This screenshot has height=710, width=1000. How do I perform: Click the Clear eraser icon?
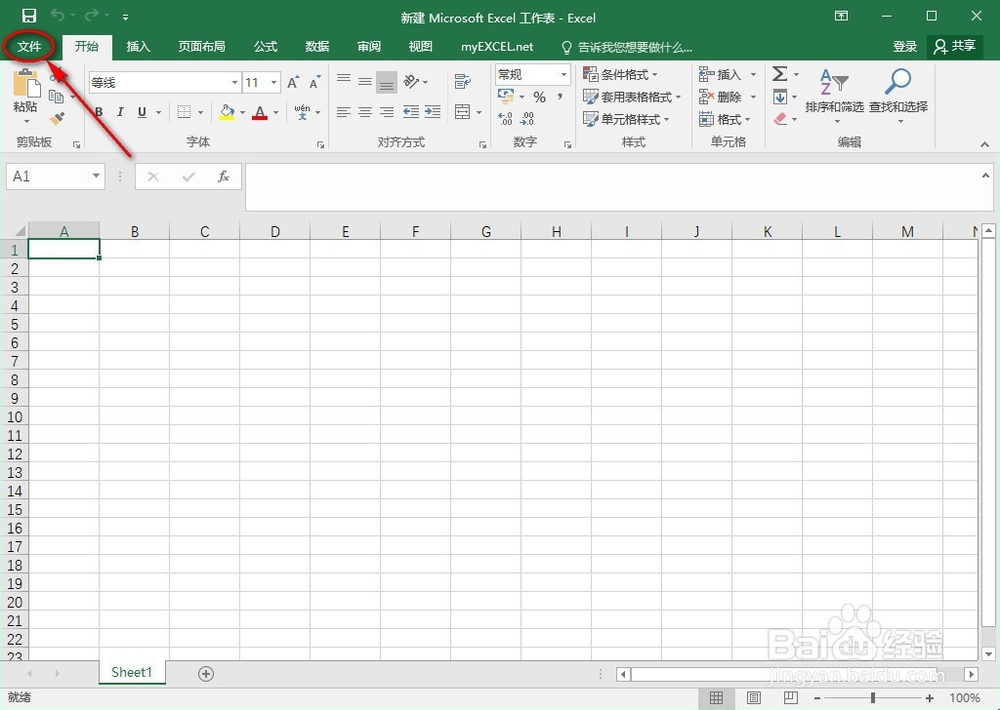point(780,119)
